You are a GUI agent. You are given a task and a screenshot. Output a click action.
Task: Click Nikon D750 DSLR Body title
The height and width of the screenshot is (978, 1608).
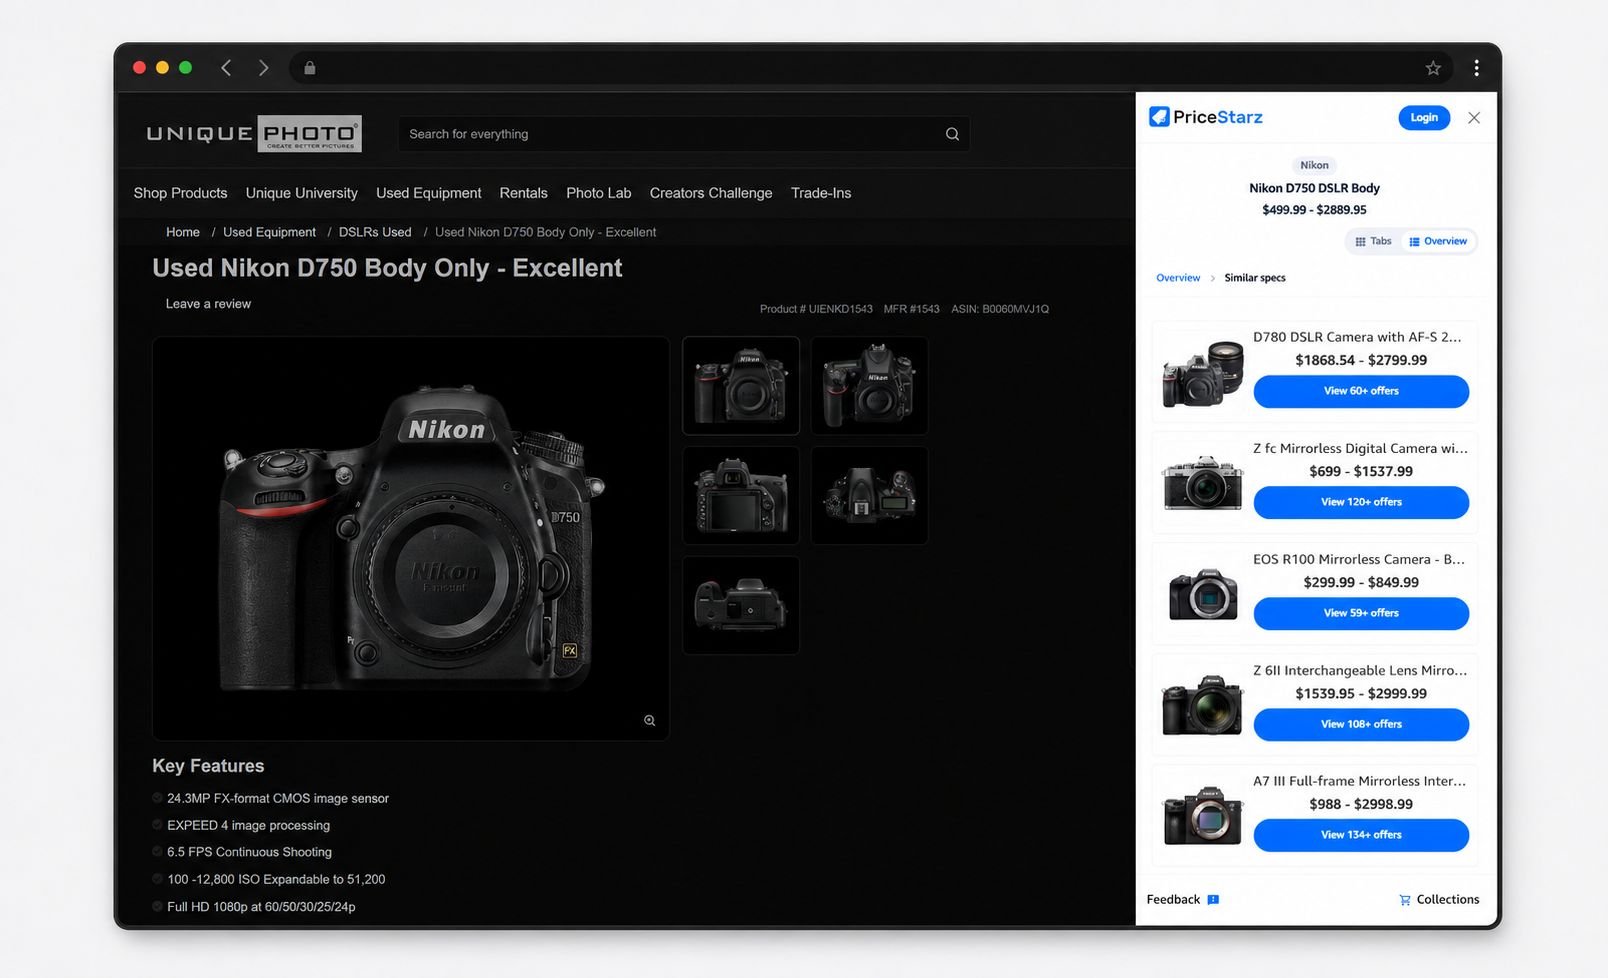(x=1314, y=188)
